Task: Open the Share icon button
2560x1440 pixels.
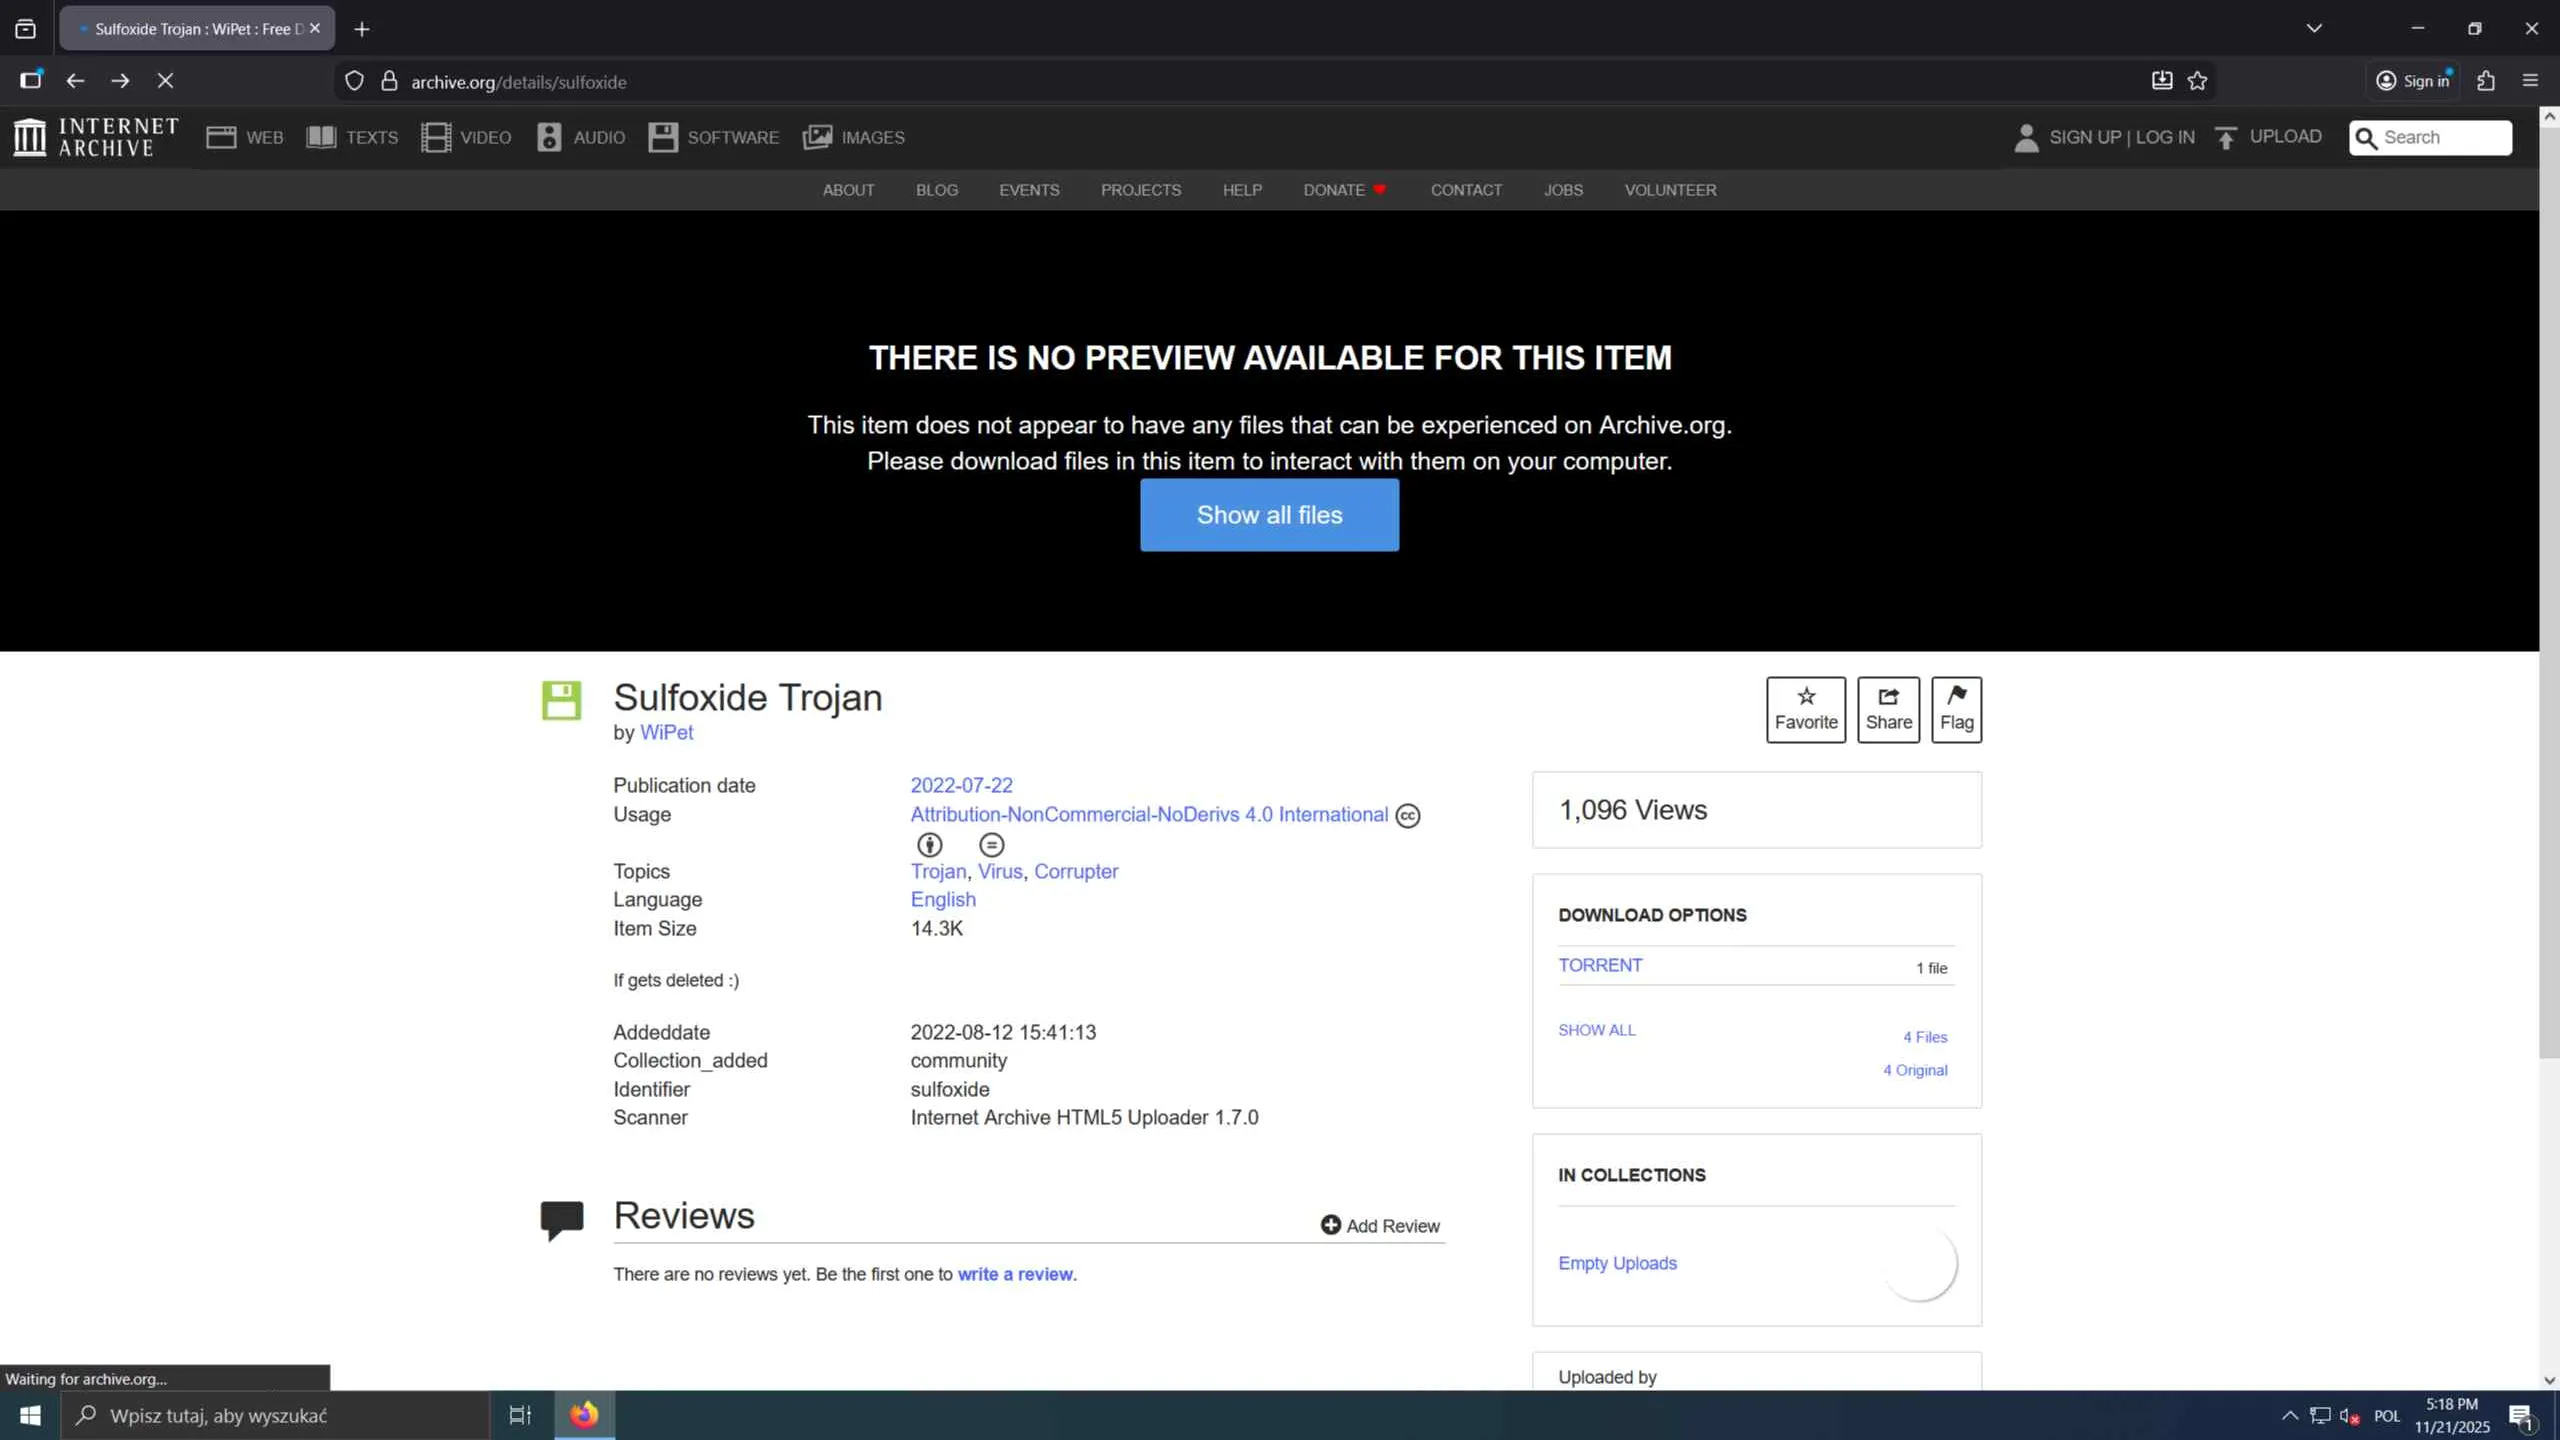Action: 1888,709
